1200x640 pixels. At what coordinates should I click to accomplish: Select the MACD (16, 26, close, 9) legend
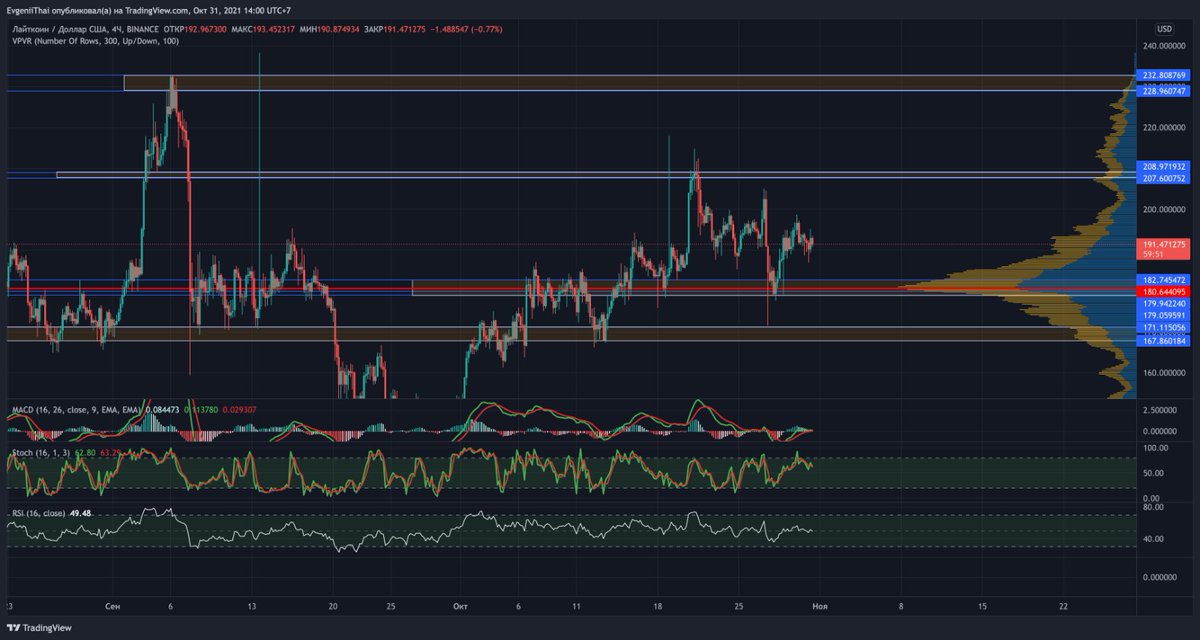[x=75, y=409]
